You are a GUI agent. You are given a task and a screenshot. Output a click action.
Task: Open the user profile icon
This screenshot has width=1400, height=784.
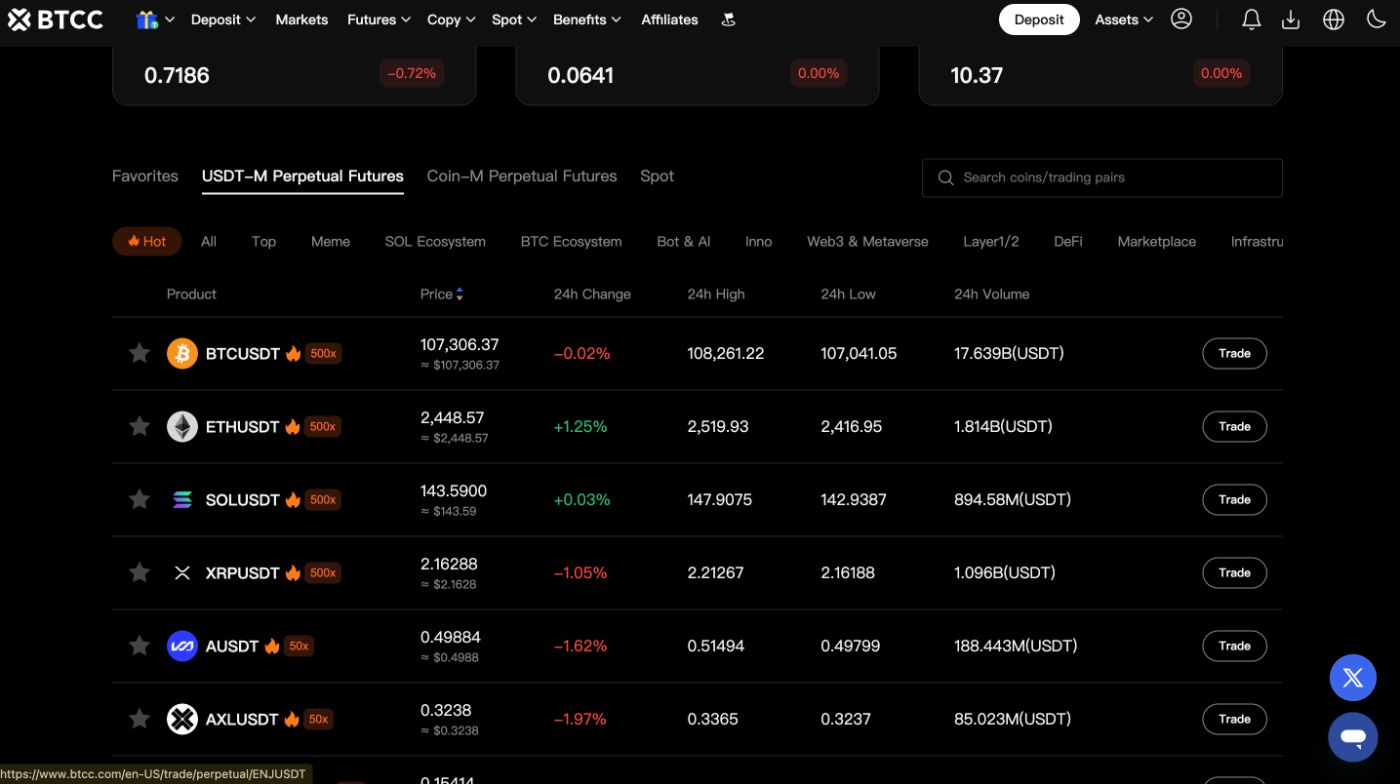1181,19
